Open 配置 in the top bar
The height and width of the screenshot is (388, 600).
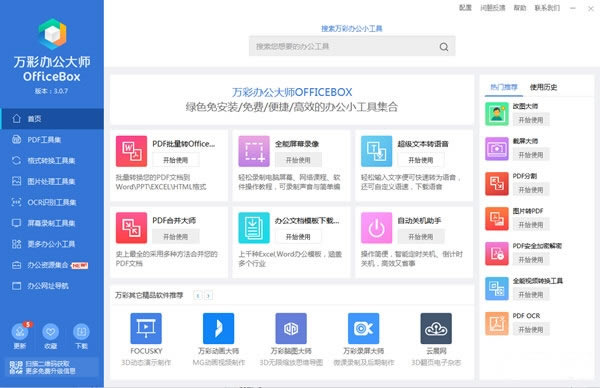[x=465, y=8]
